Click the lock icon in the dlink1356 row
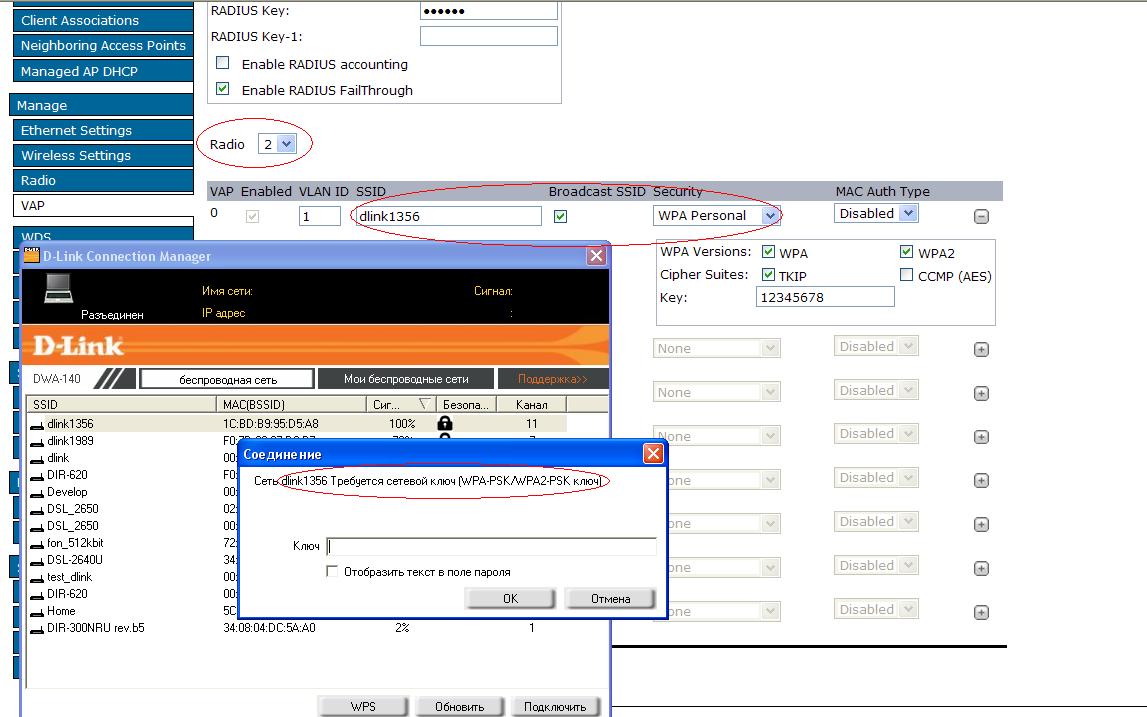This screenshot has height=717, width=1147. click(446, 424)
